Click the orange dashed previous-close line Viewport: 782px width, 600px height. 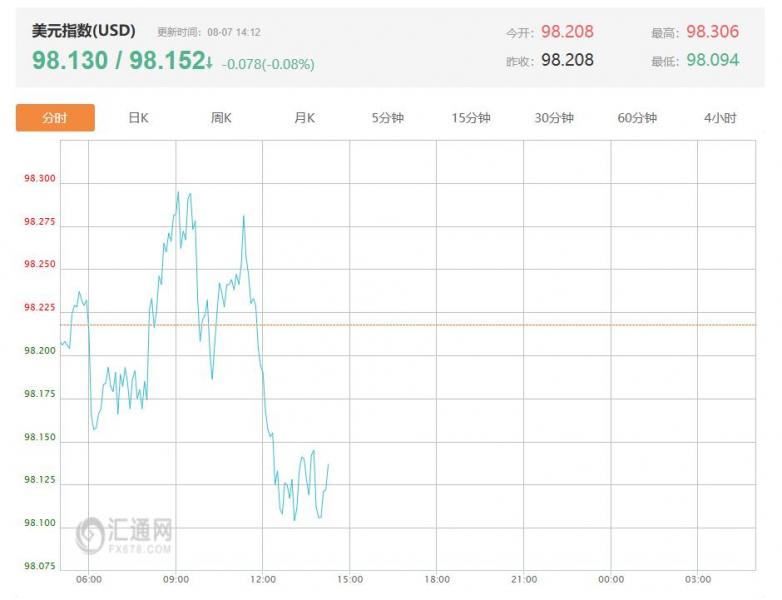(500, 325)
